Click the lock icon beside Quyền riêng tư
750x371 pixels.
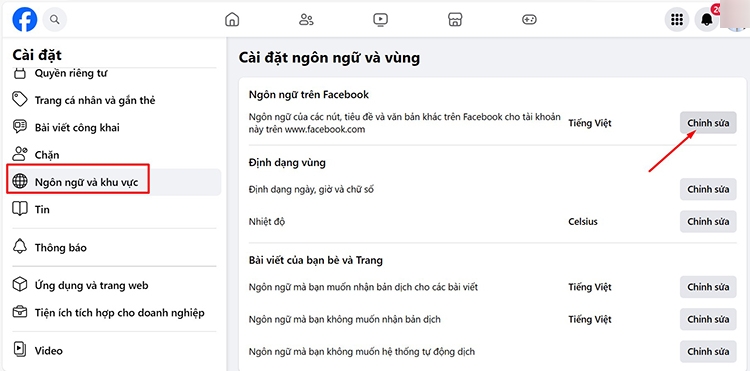pos(19,74)
